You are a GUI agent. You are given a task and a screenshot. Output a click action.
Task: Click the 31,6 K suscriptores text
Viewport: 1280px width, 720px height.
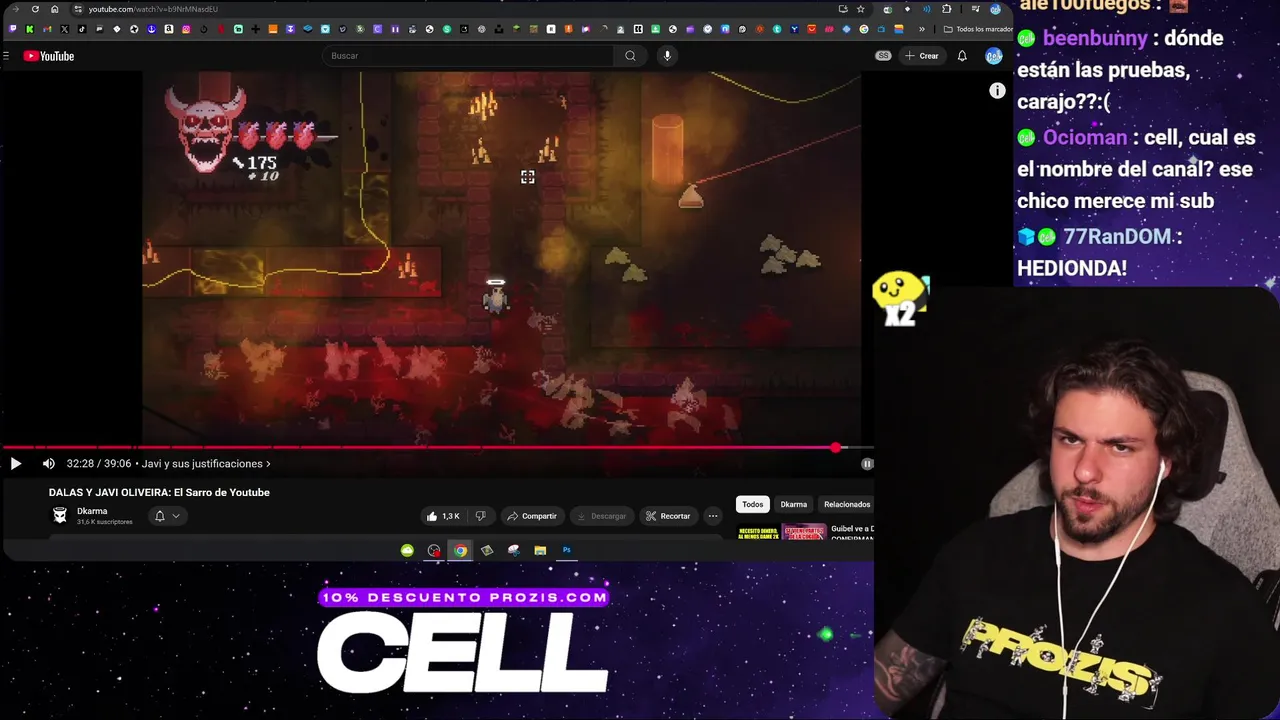(x=105, y=522)
